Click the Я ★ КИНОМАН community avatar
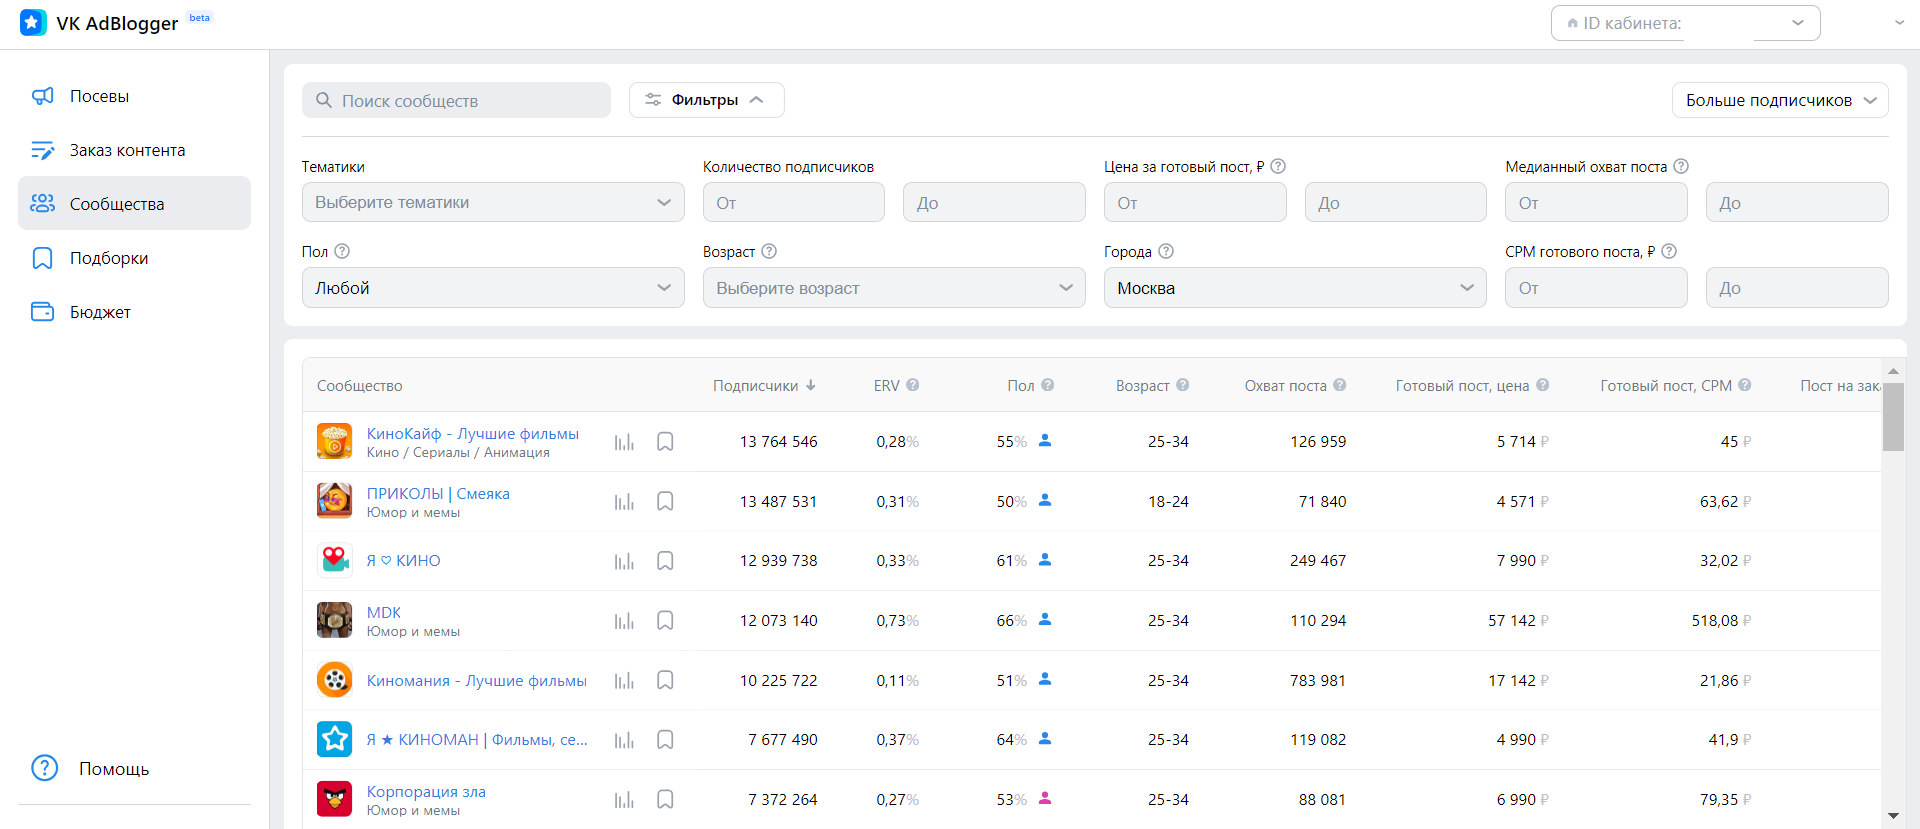The width and height of the screenshot is (1920, 829). 335,739
